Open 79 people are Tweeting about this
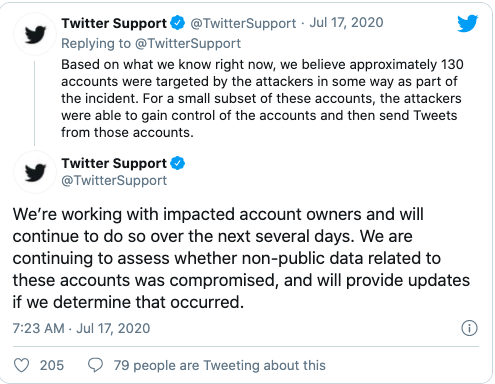This screenshot has width=495, height=384. coord(220,365)
